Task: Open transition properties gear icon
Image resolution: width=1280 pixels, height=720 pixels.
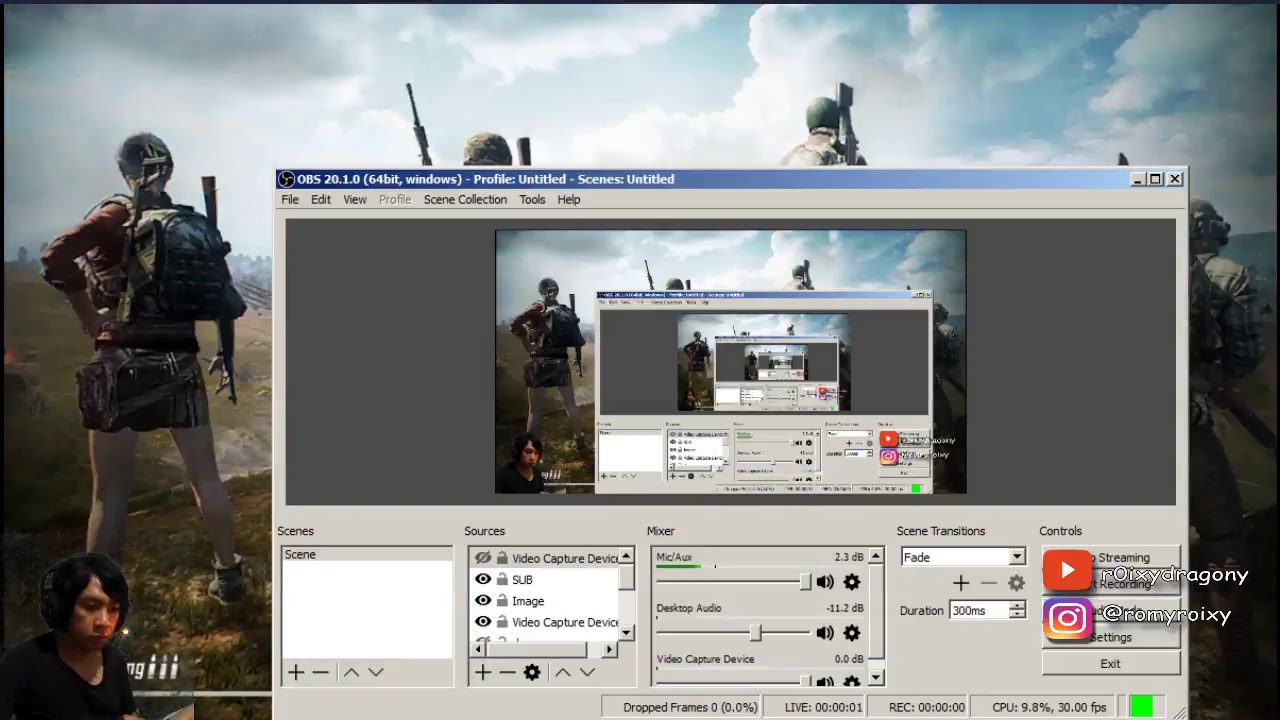Action: click(1016, 583)
